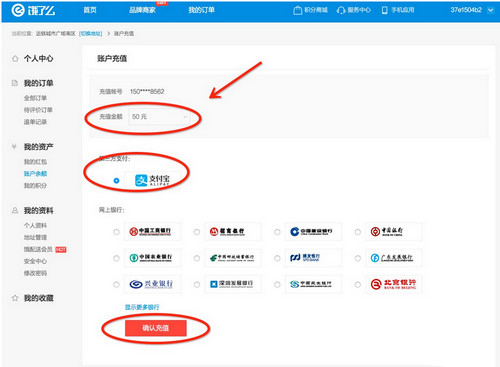Open 饿配送会员 in the sidebar
The width and height of the screenshot is (500, 367).
(38, 249)
